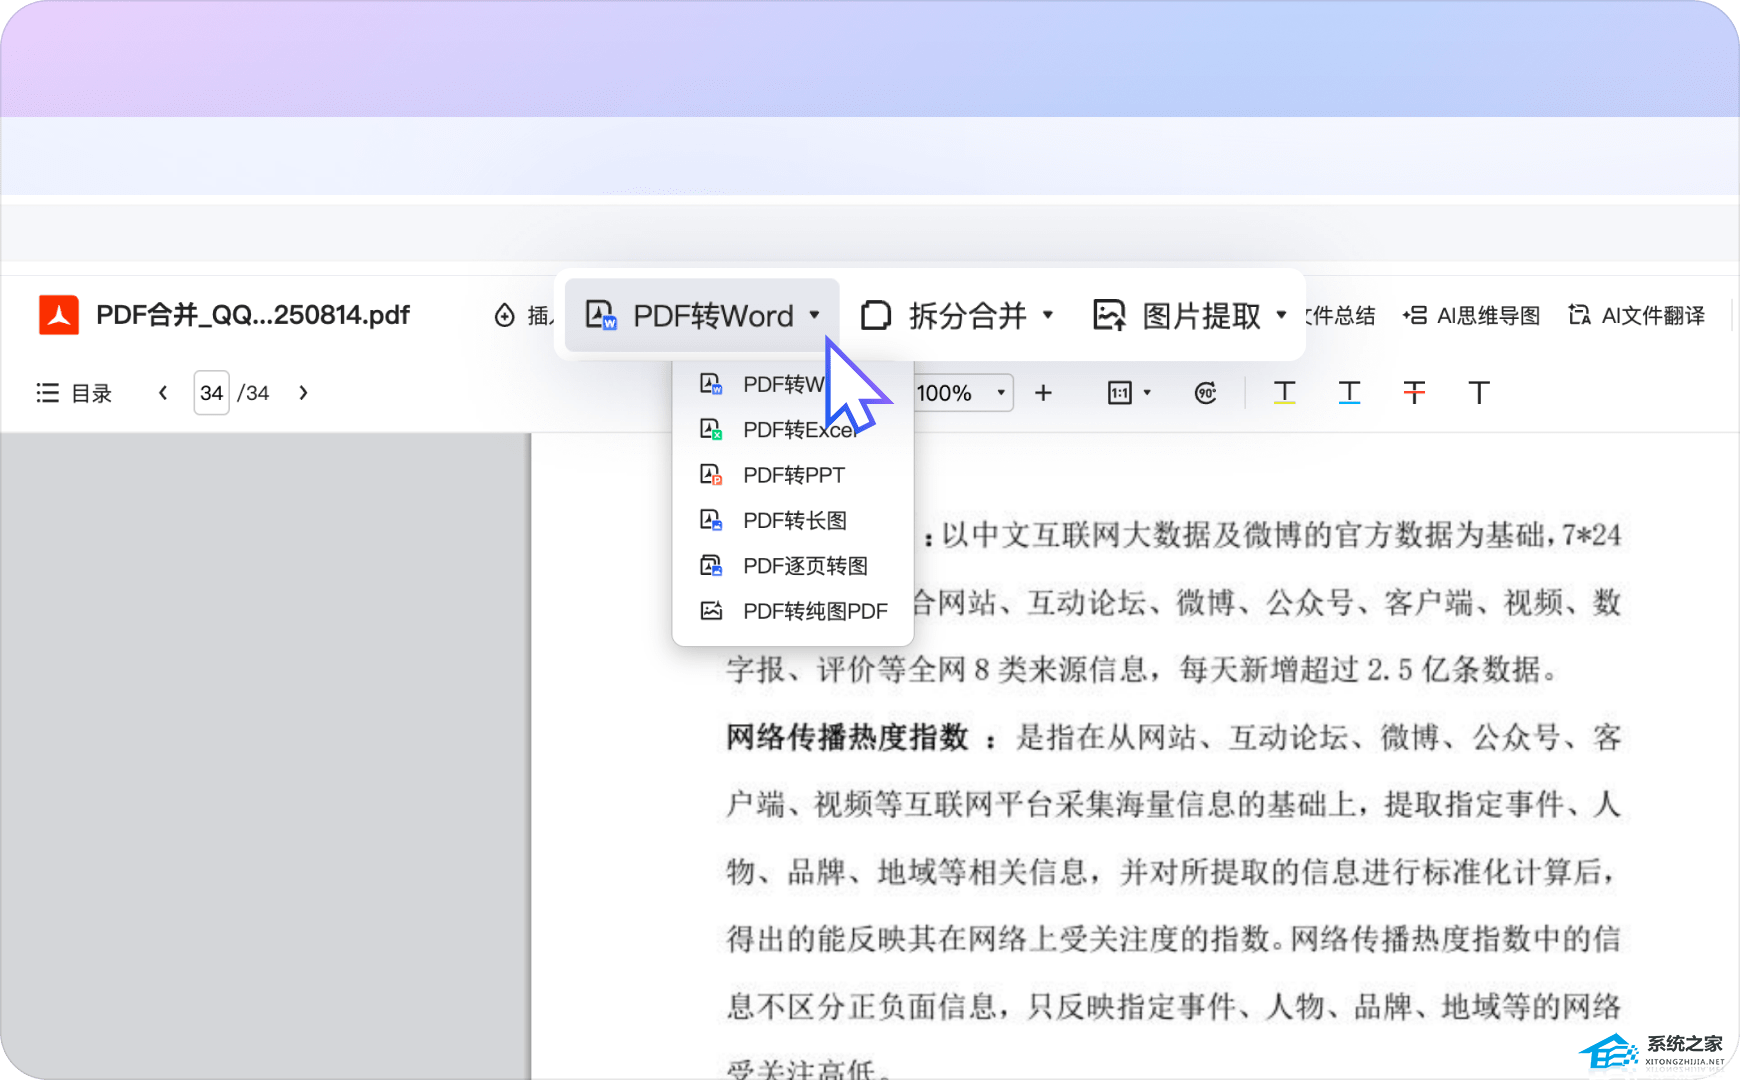Click the AI文件翻译 button
Screen dimensions: 1740x1080
click(x=1636, y=316)
